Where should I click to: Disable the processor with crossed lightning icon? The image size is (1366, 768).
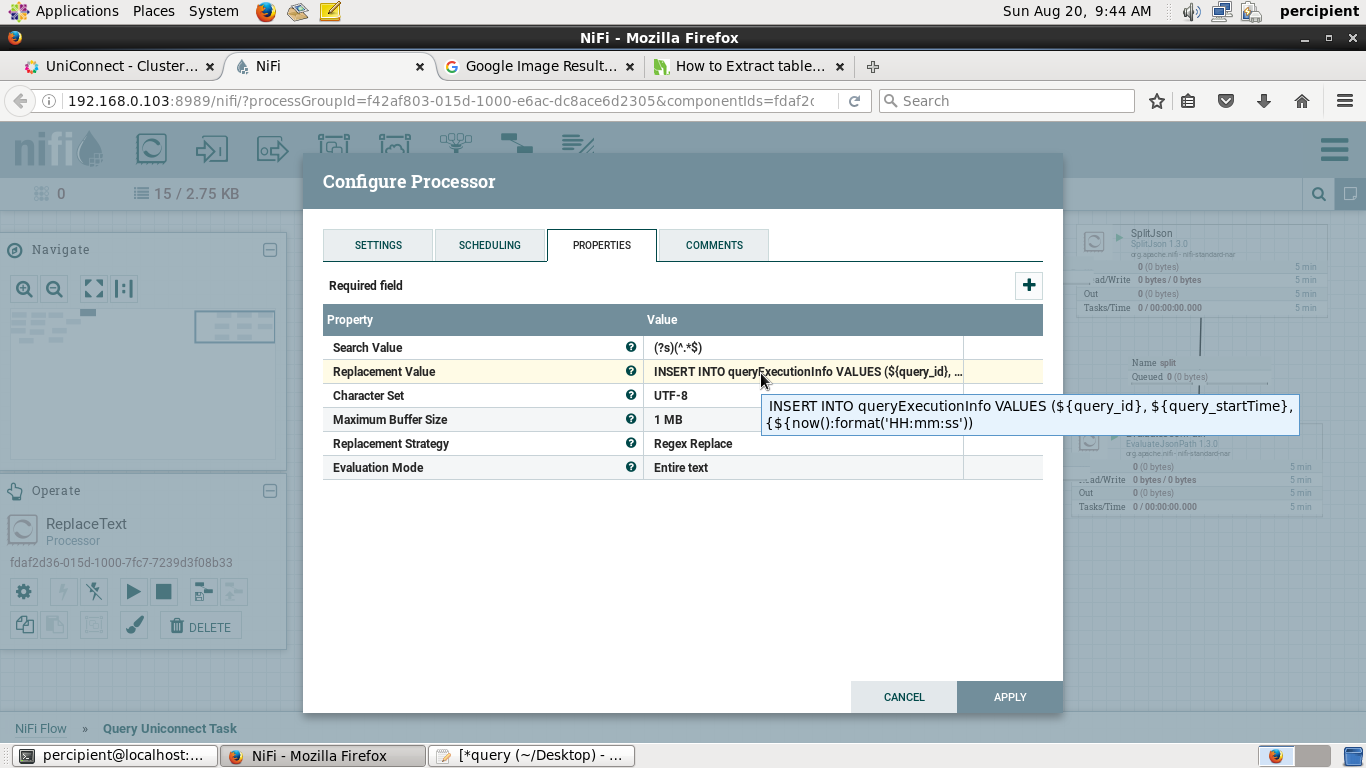93,591
